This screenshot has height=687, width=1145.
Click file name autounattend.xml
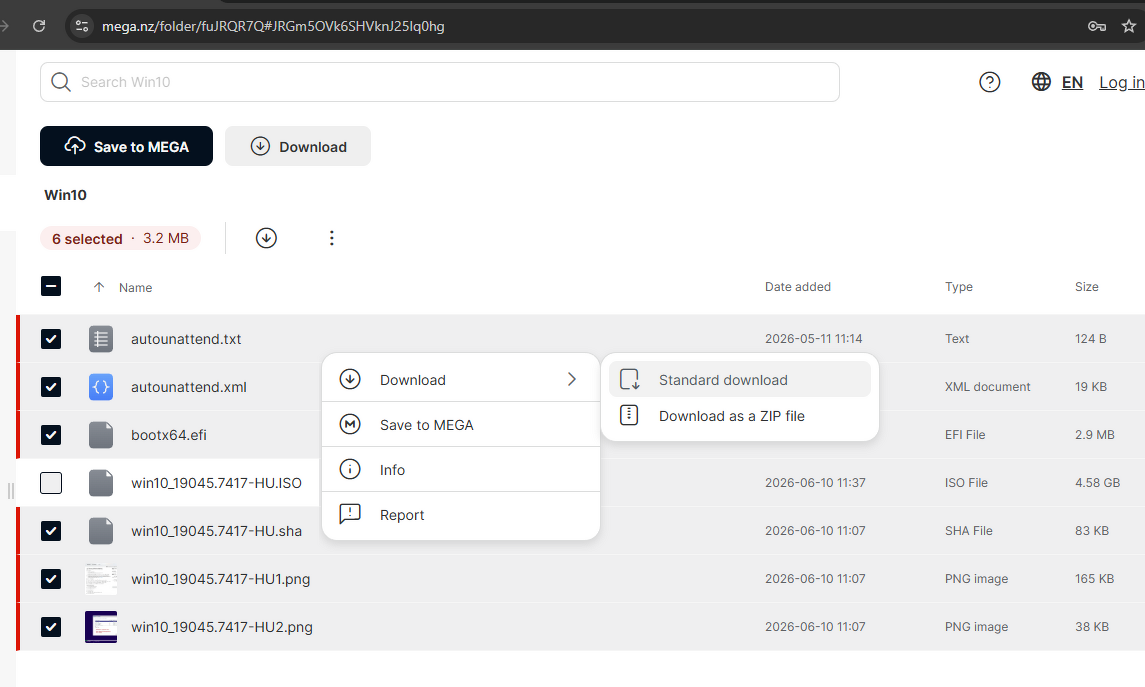point(189,387)
